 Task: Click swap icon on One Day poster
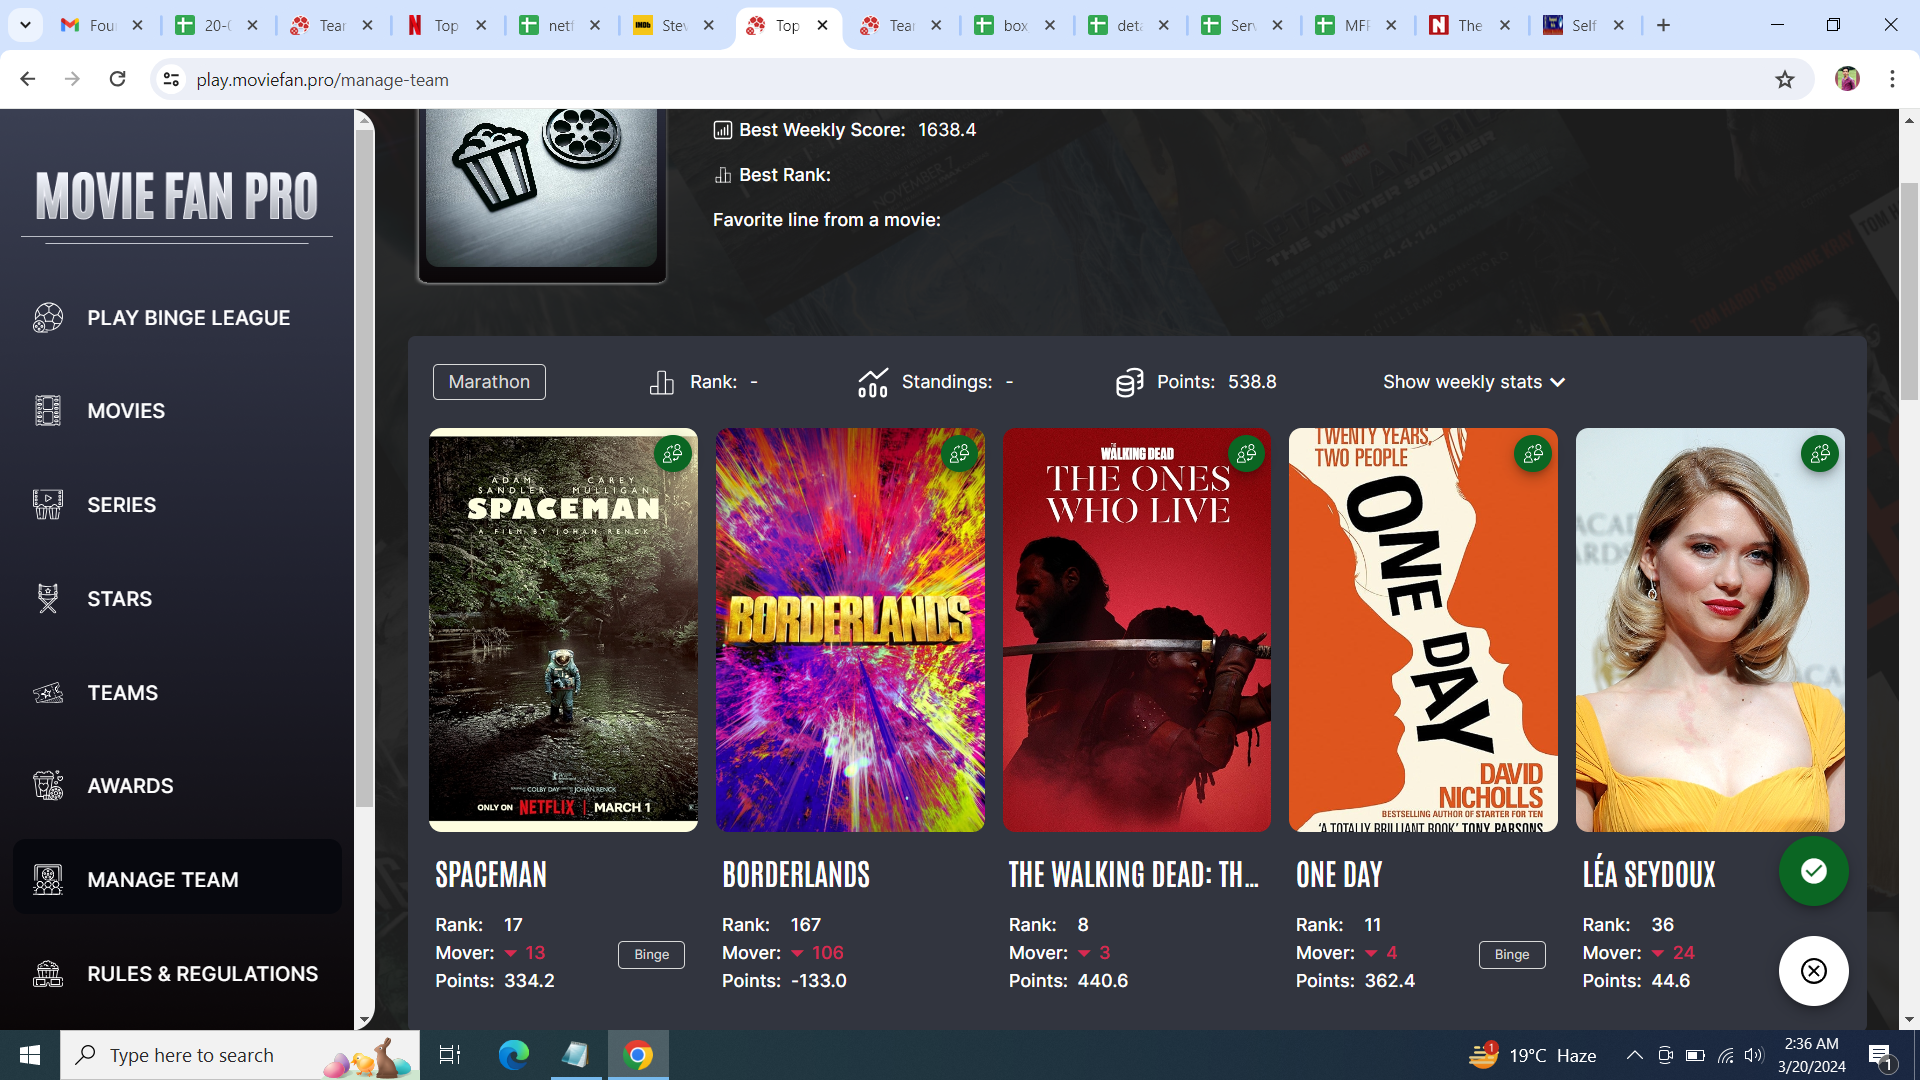[1533, 454]
